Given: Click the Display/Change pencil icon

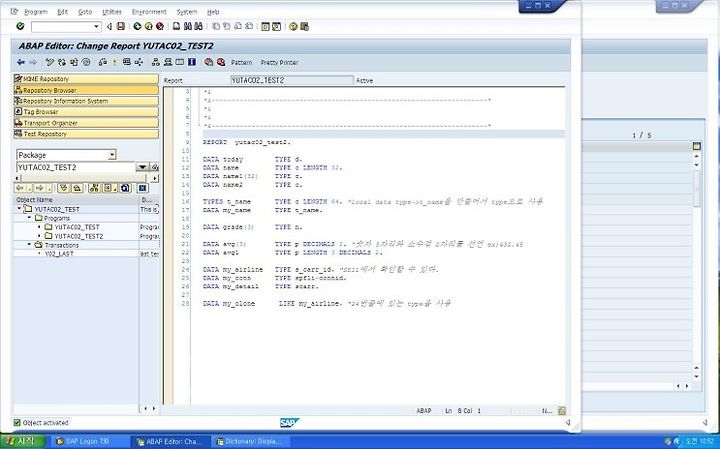Looking at the screenshot, I should point(50,62).
